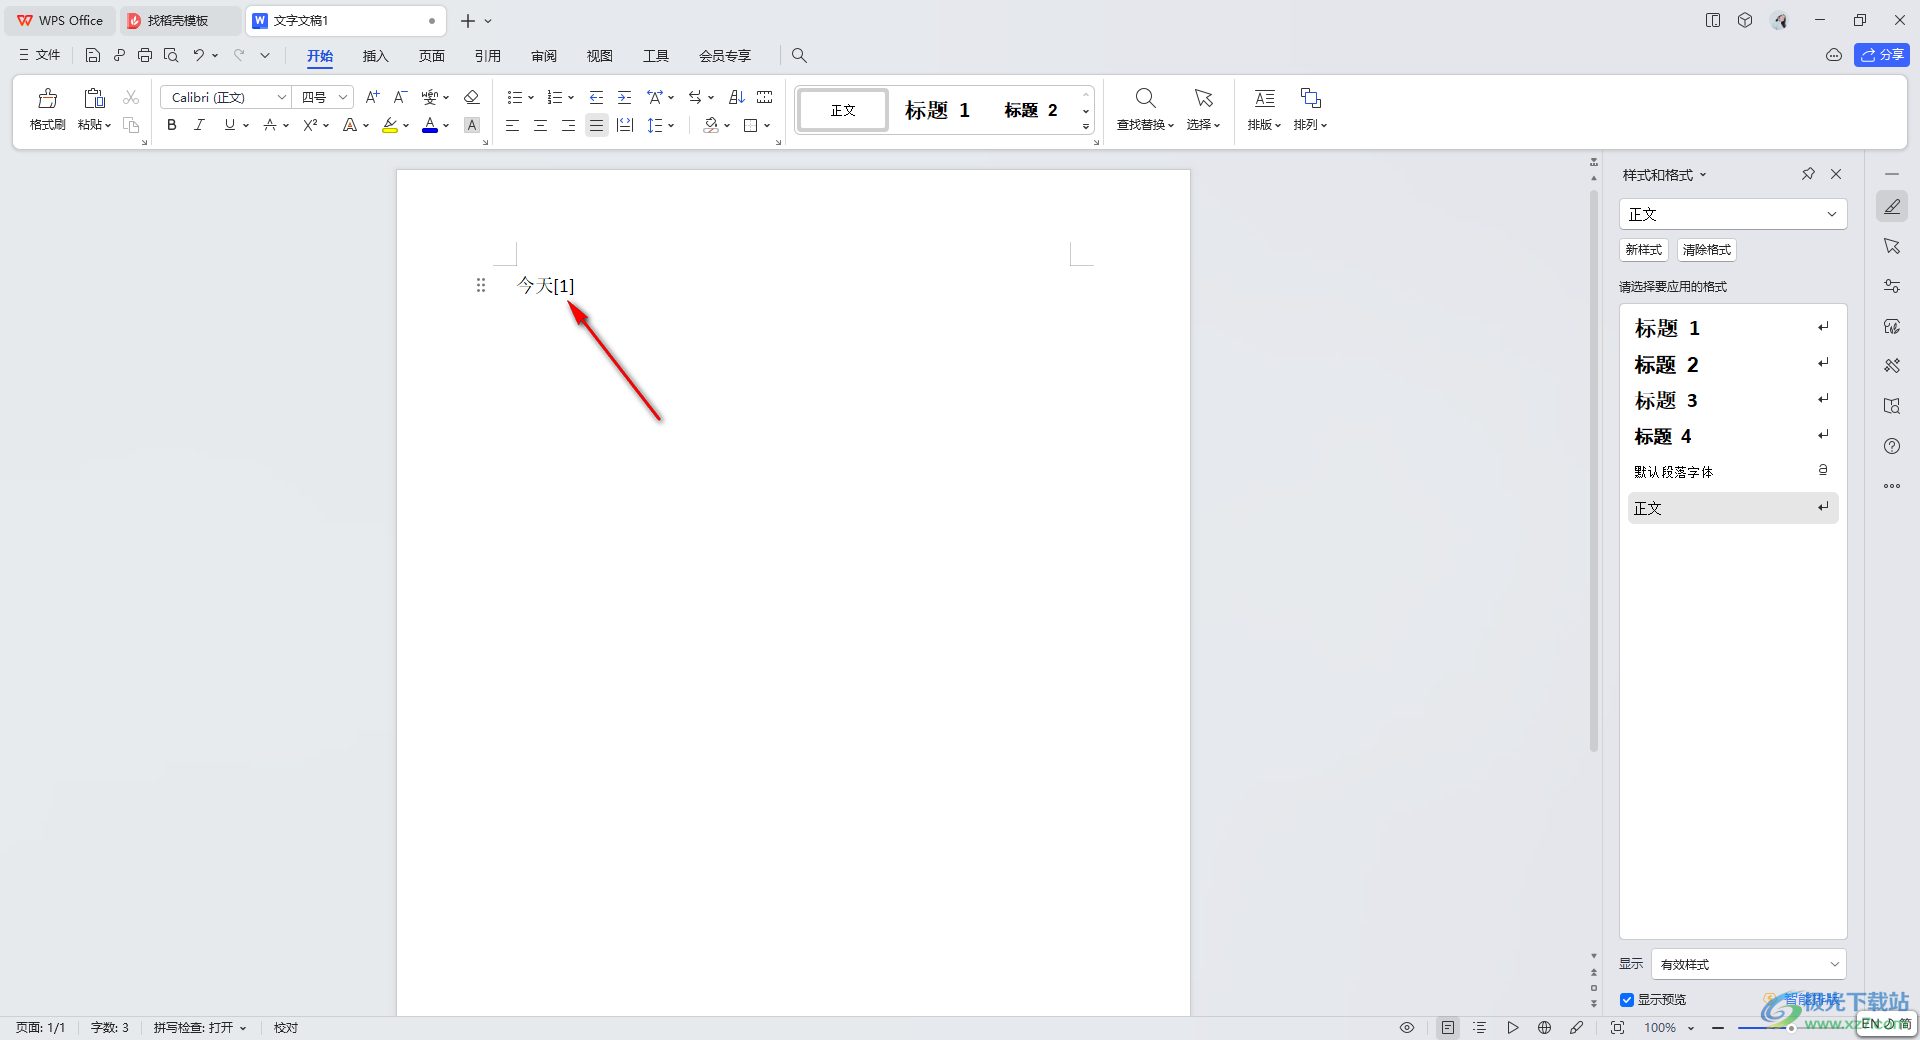This screenshot has height=1040, width=1920.
Task: Apply the font color red A swatch
Action: coord(430,125)
